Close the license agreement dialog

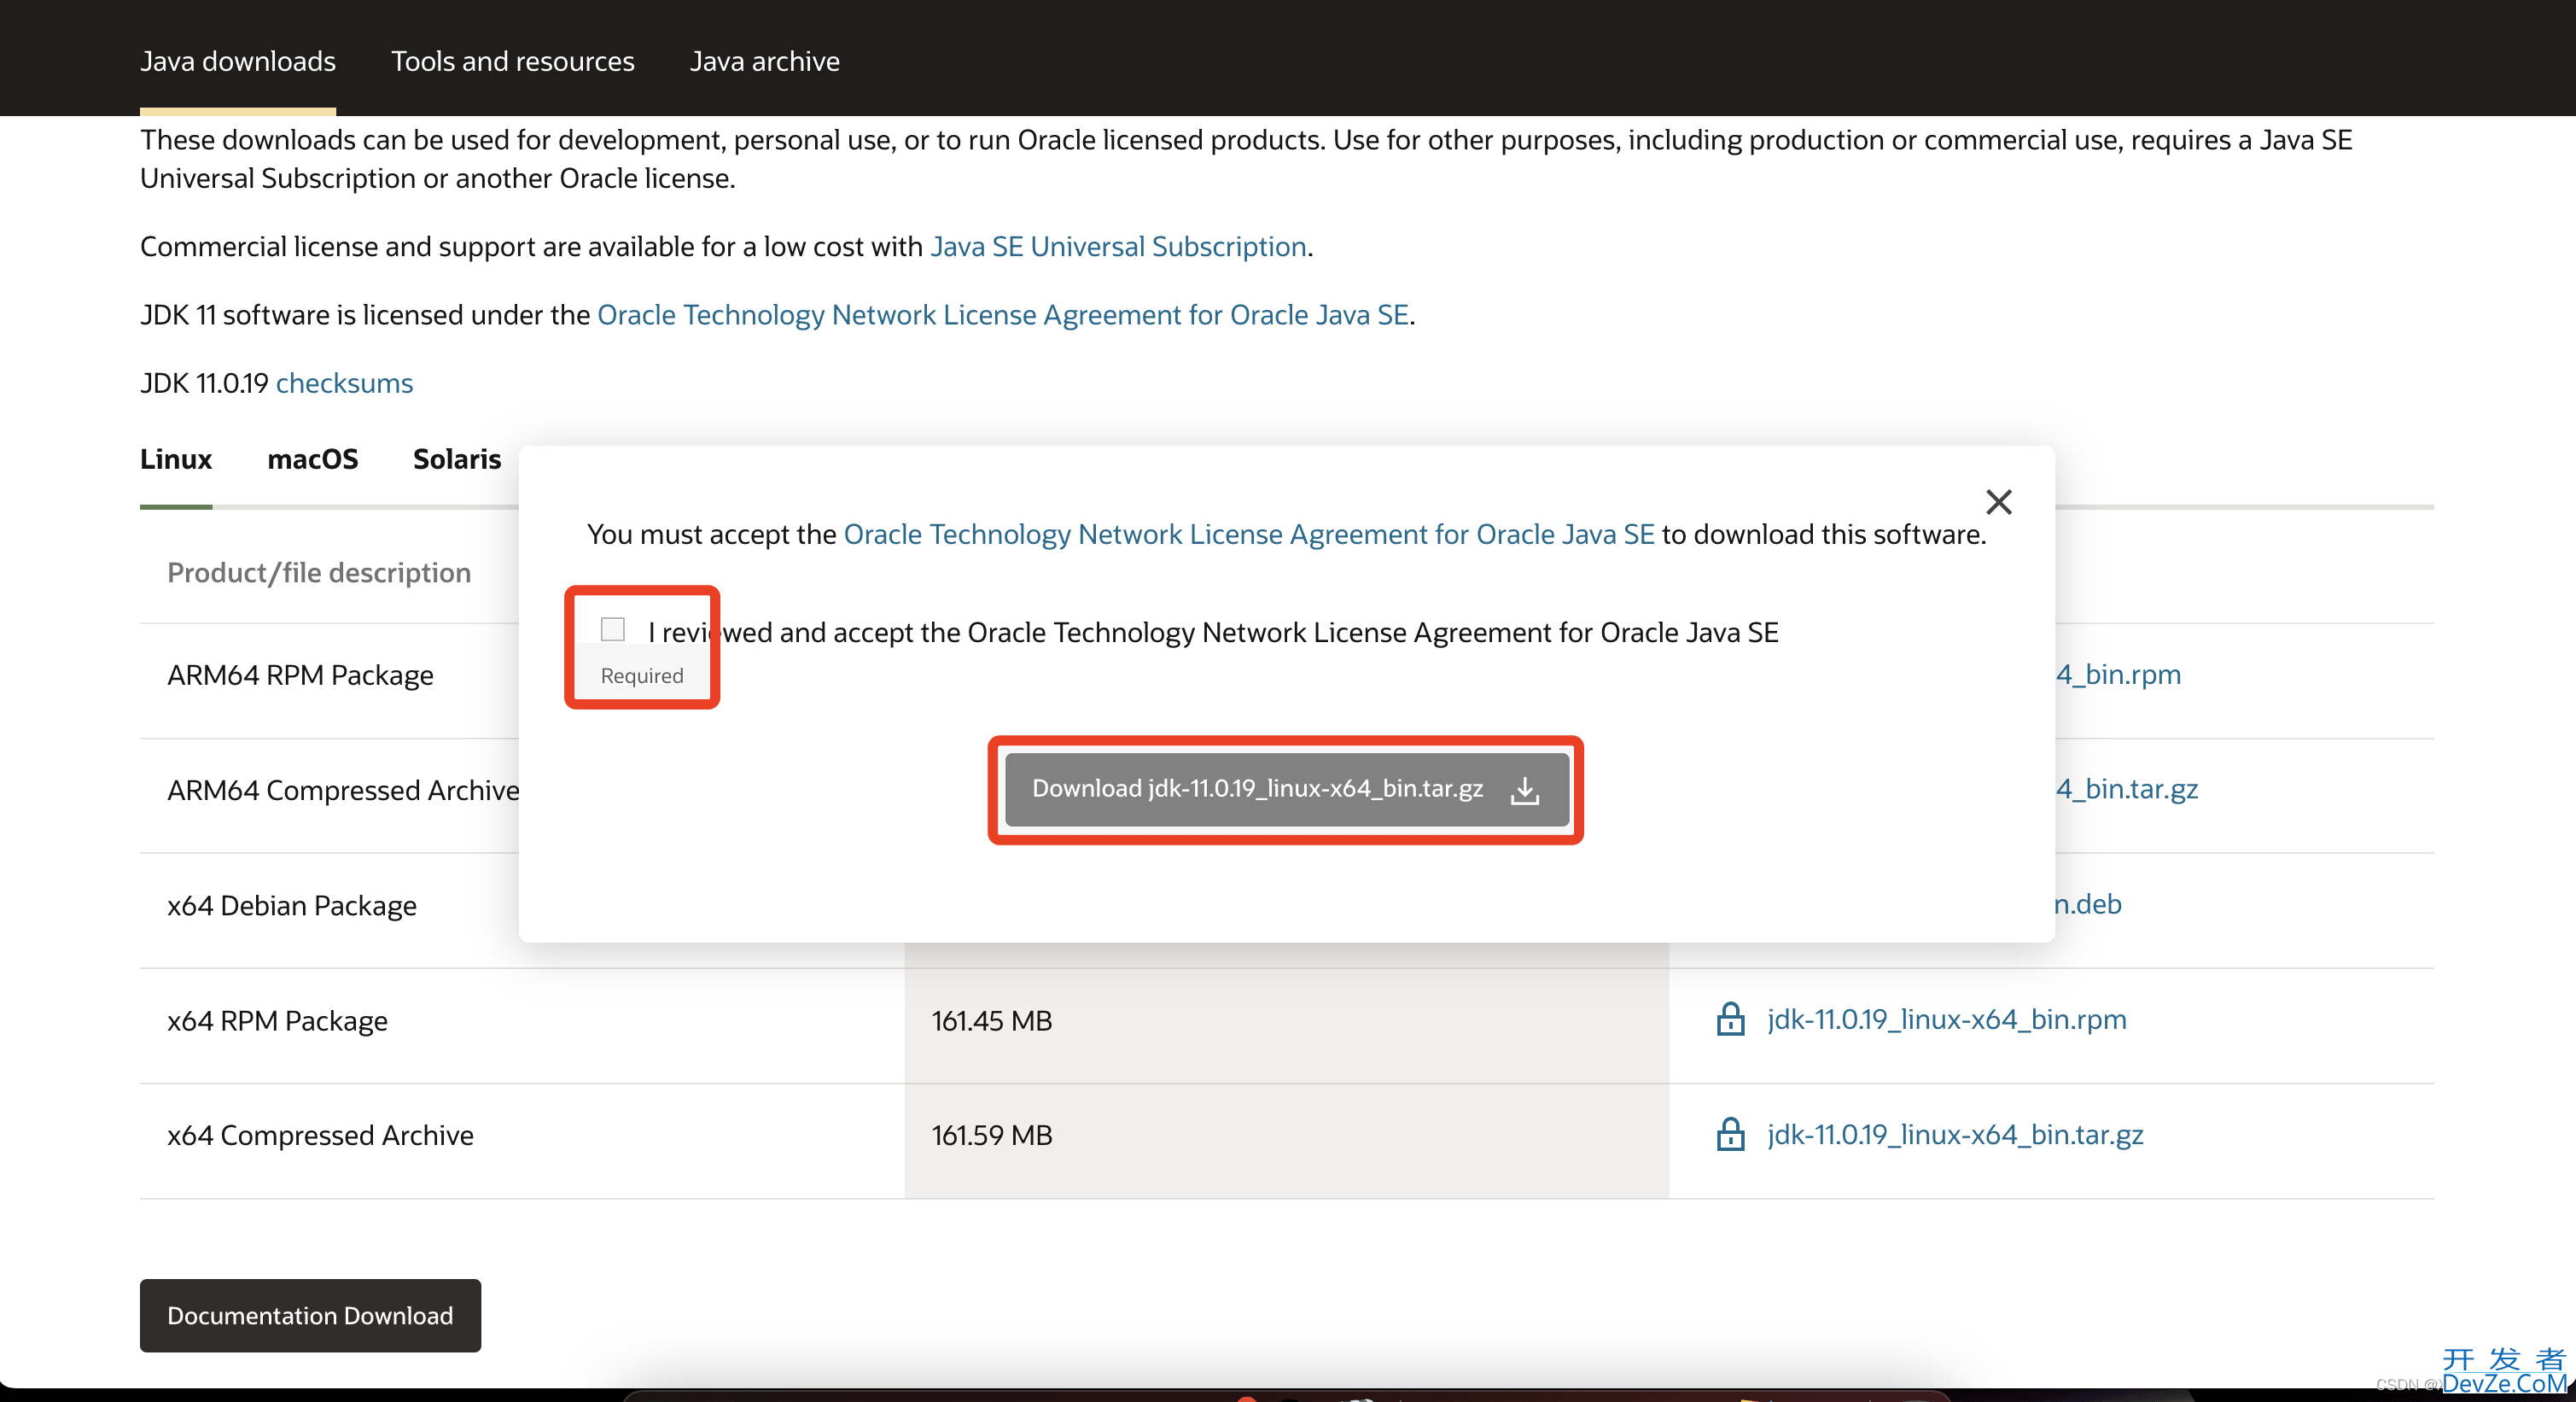coord(1998,502)
